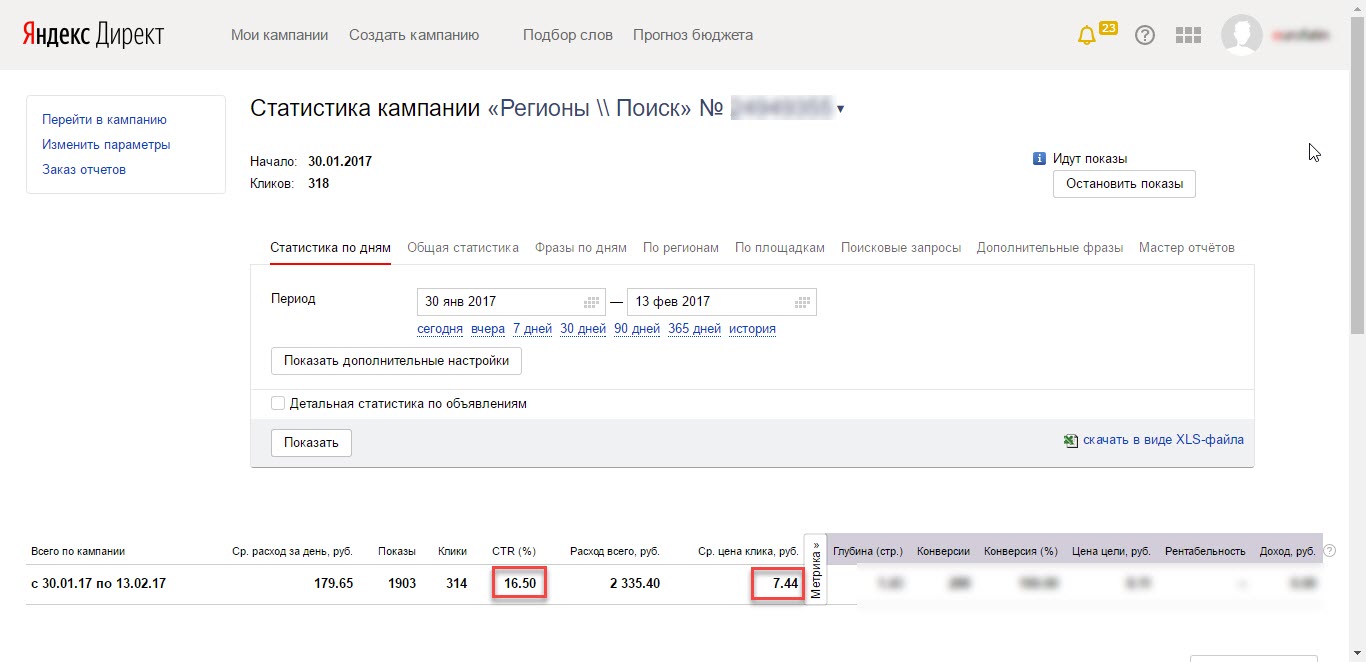Open the Поисковые запросы tab
This screenshot has height=662, width=1366.
901,248
